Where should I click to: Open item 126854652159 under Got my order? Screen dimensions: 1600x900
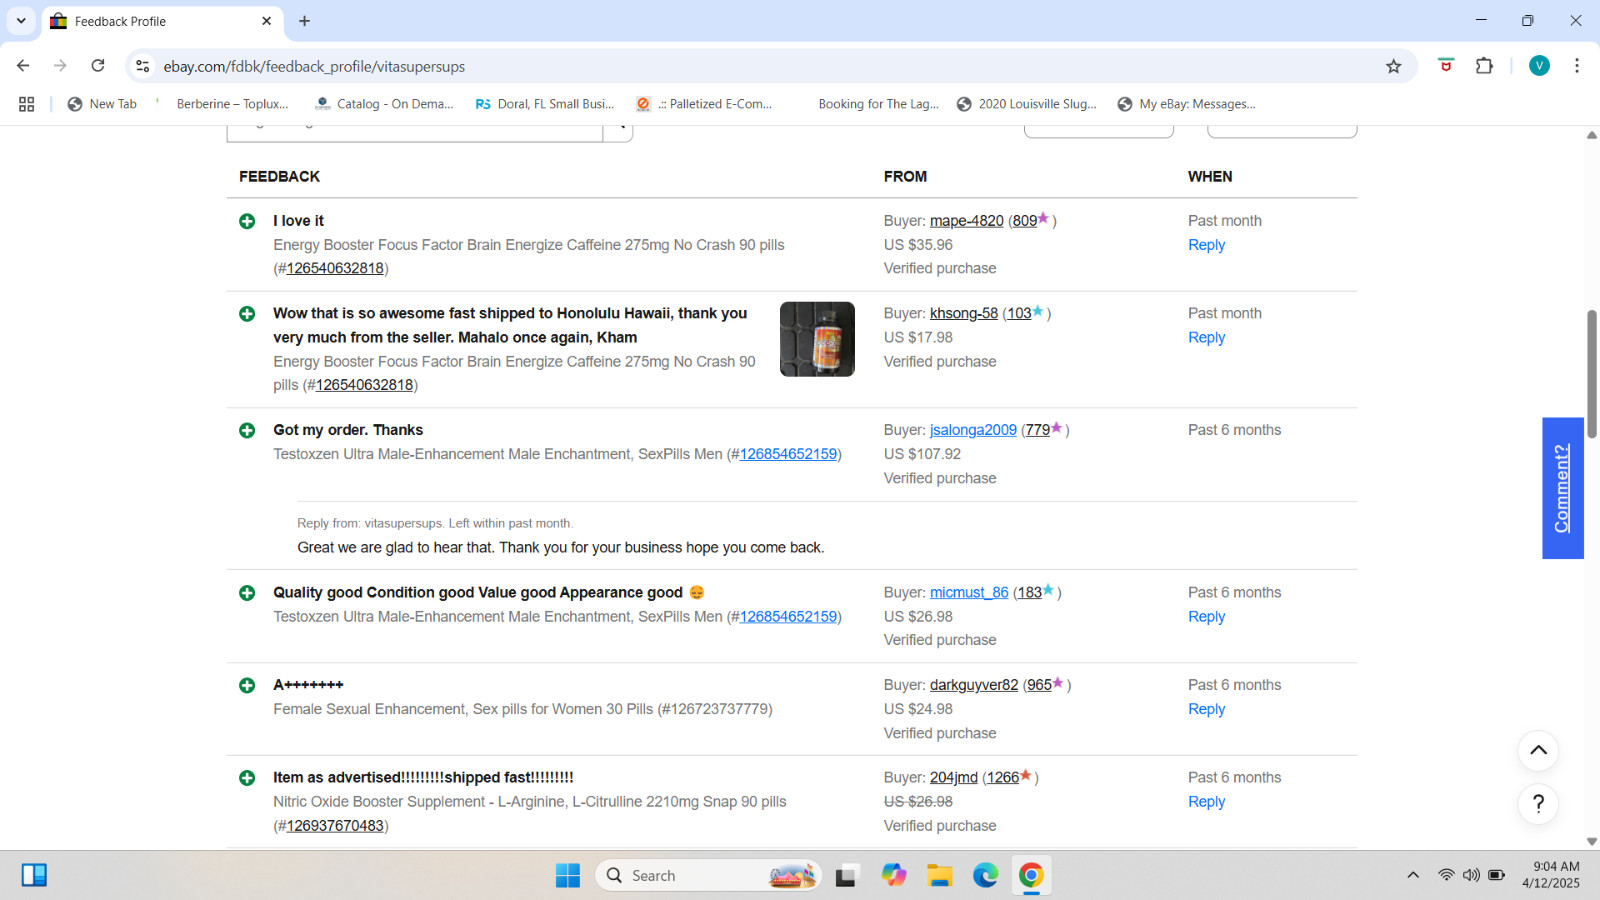(788, 454)
